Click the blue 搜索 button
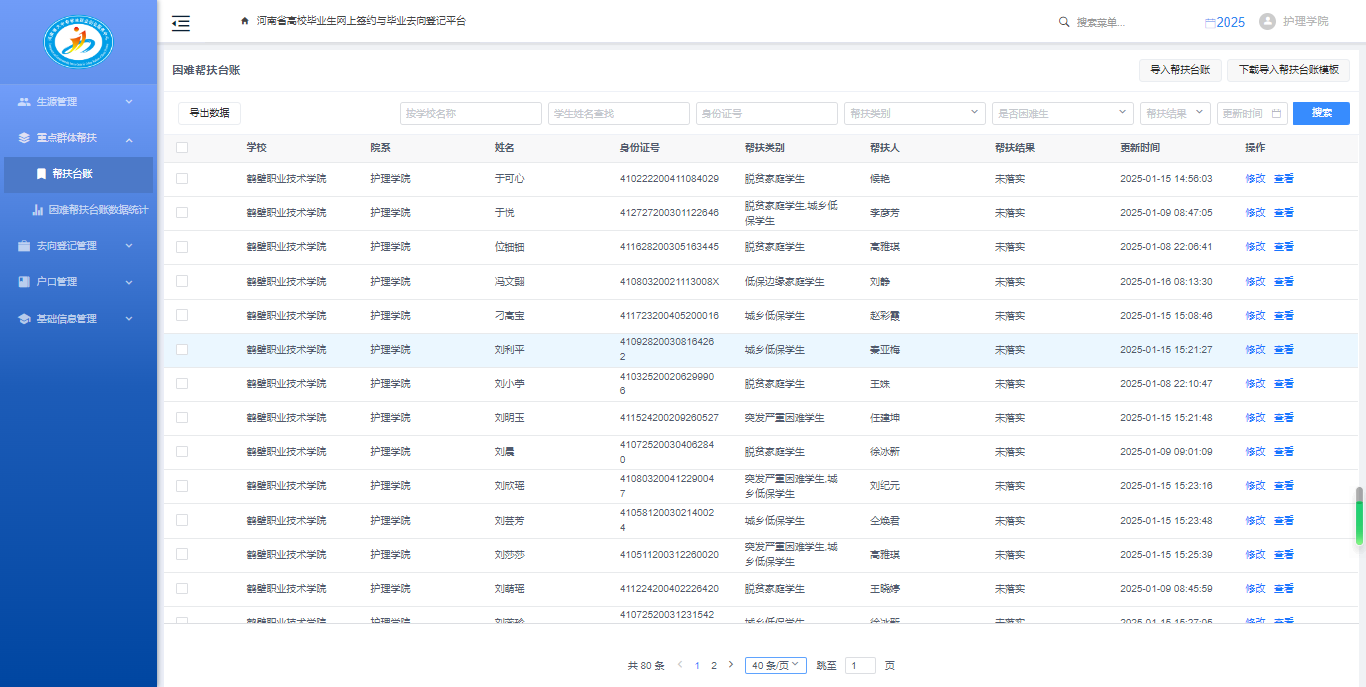The height and width of the screenshot is (687, 1366). pos(1320,114)
